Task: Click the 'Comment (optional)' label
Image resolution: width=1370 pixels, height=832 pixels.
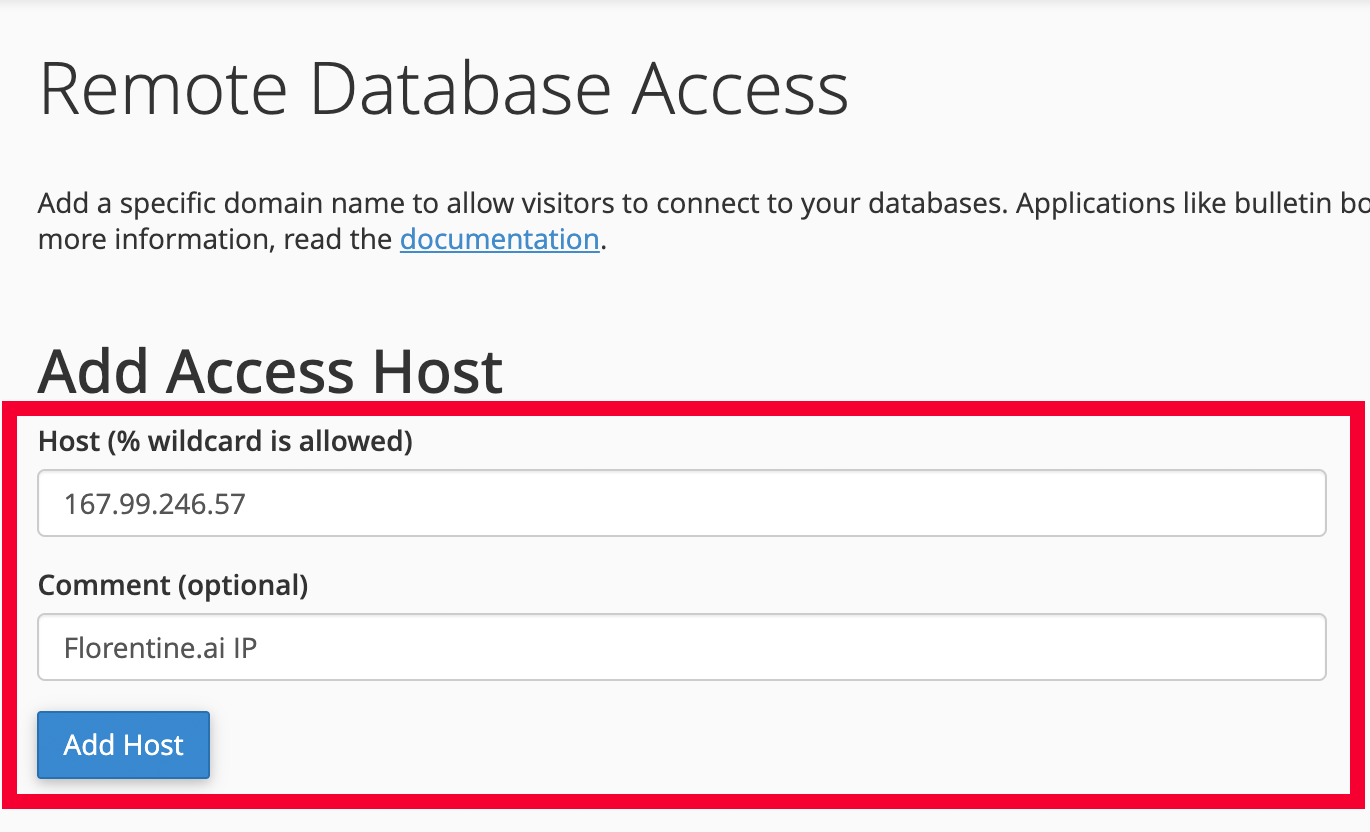Action: (173, 585)
